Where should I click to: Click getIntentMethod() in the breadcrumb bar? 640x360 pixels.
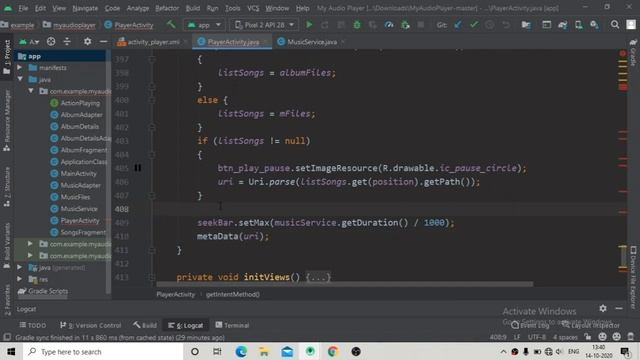click(233, 294)
